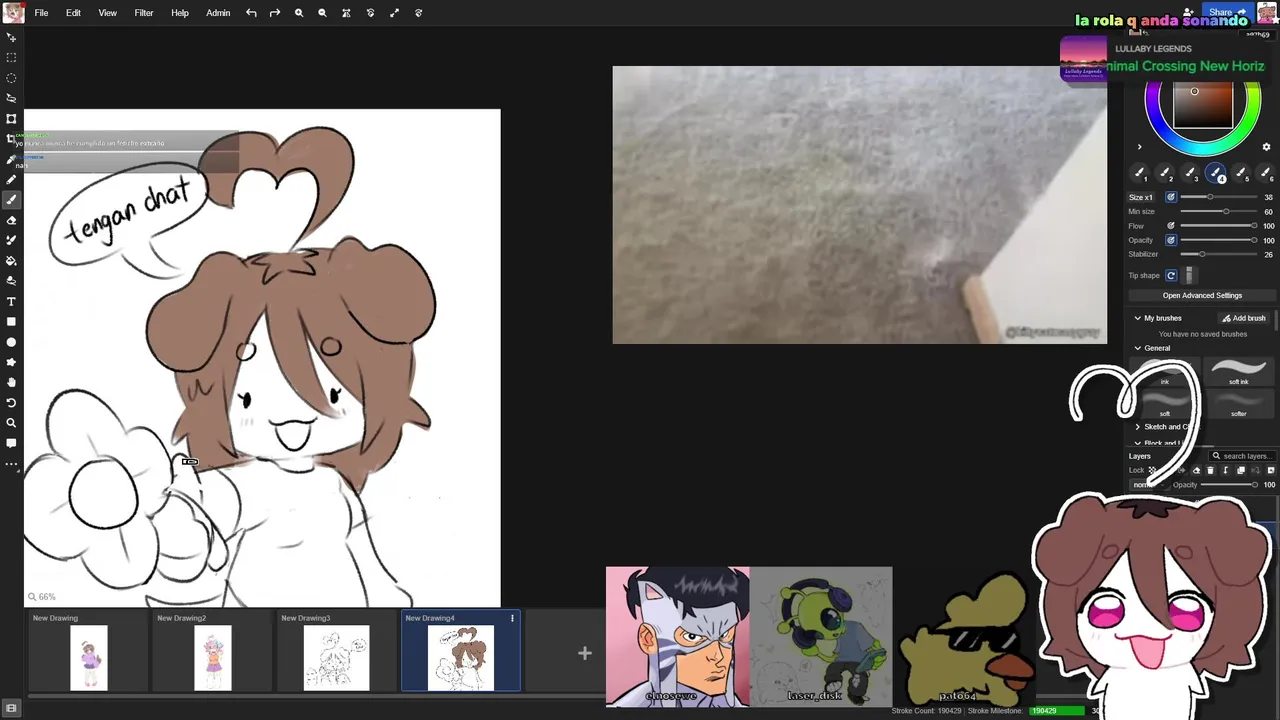
Task: Select the hand pan tool
Action: pos(11,382)
